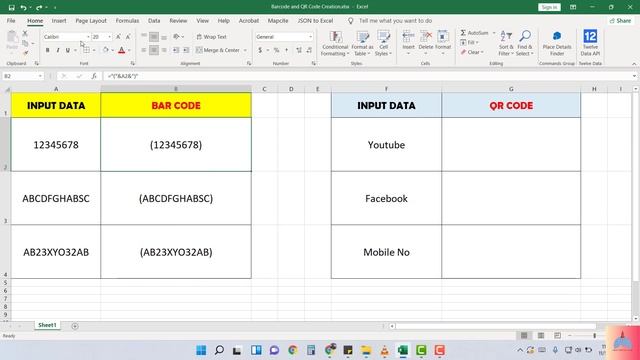The height and width of the screenshot is (360, 640).
Task: Click the Save icon in title bar
Action: click(11, 7)
